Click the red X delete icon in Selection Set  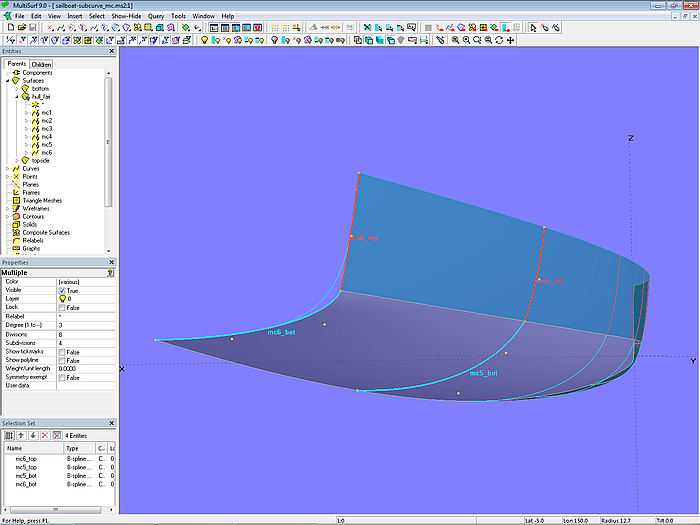click(x=43, y=435)
